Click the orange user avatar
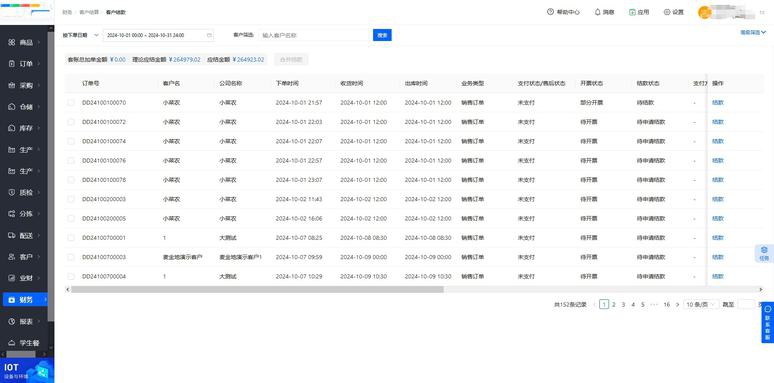The image size is (774, 383). click(x=704, y=12)
